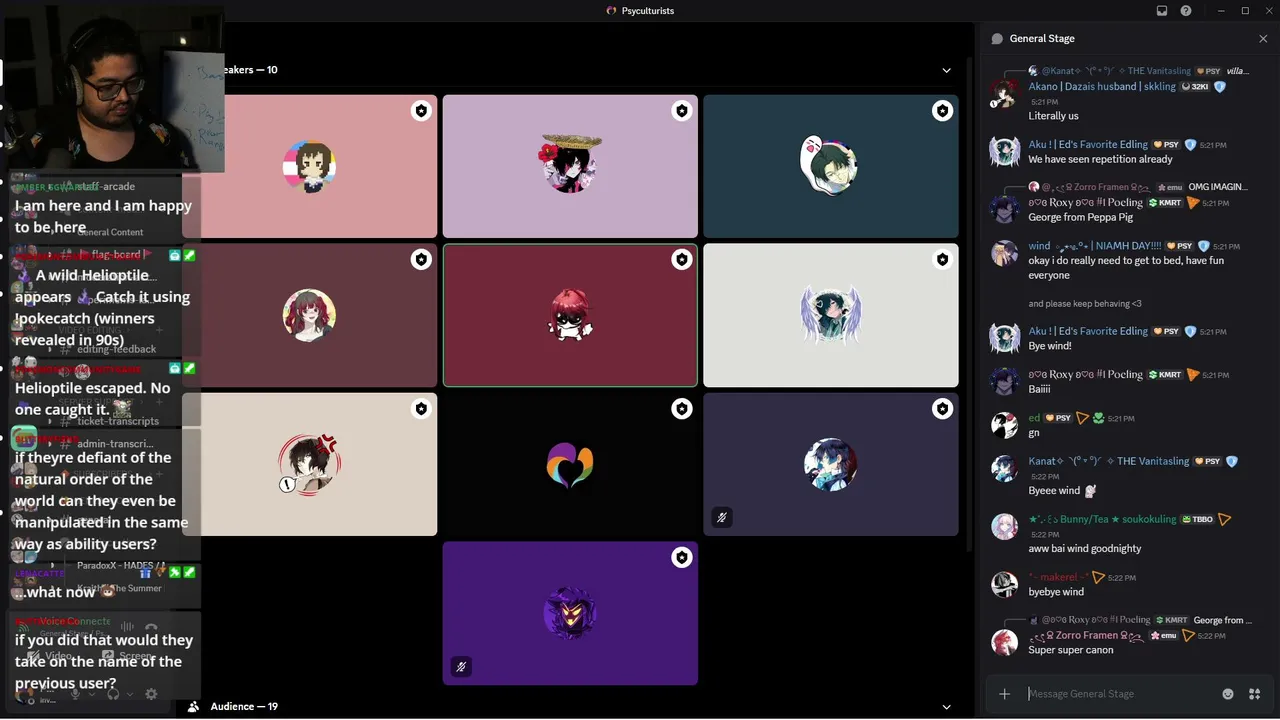
Task: Select the blue-haired avatar on slate tile
Action: coord(830,464)
